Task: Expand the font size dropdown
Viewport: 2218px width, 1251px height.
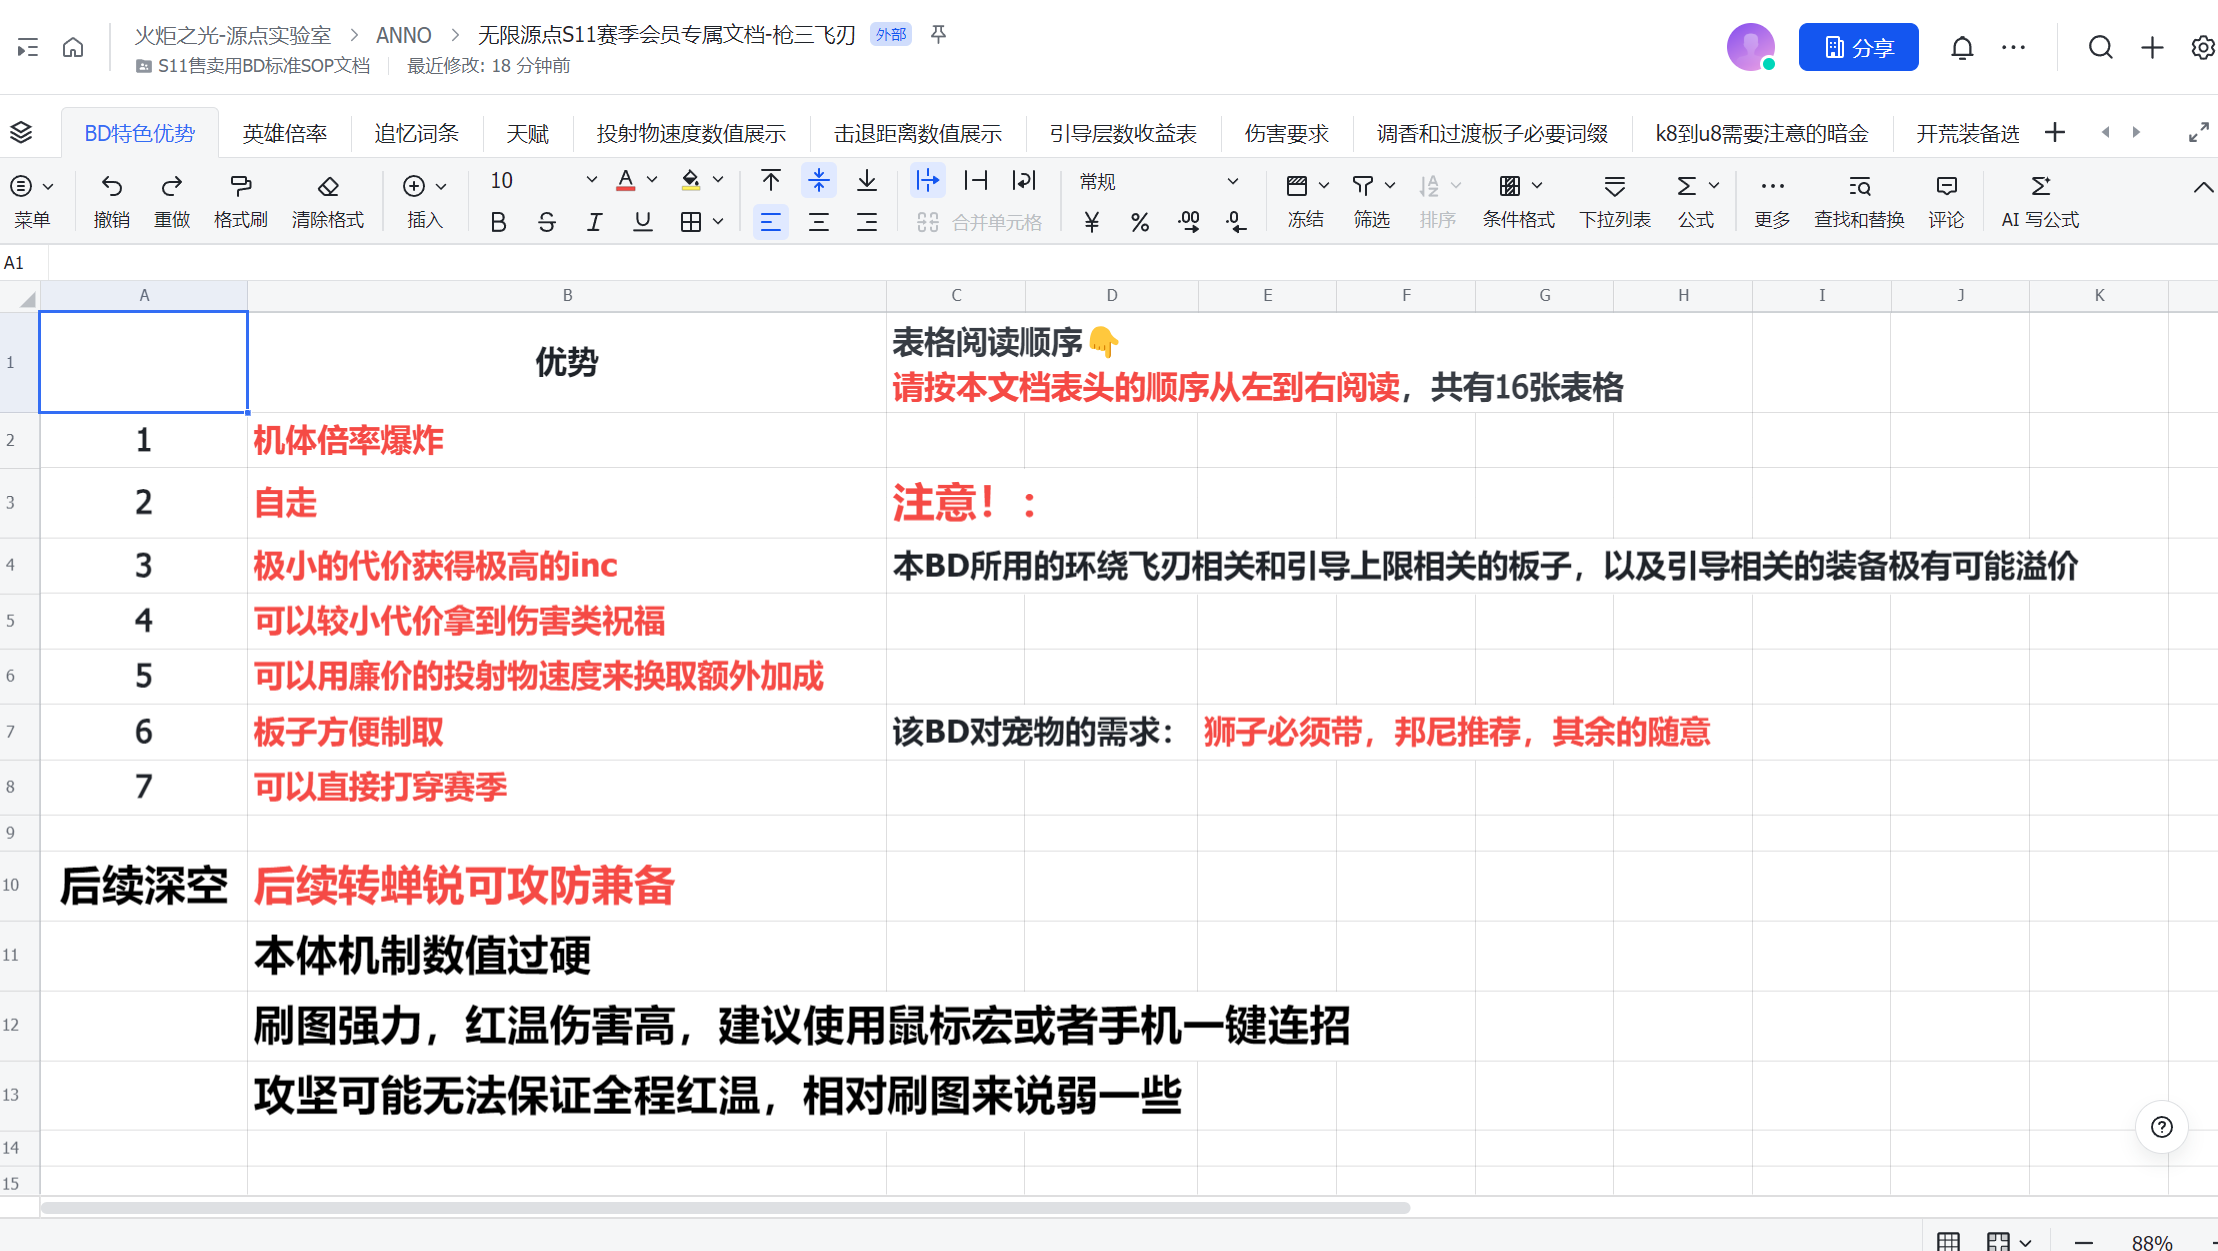Action: click(591, 180)
